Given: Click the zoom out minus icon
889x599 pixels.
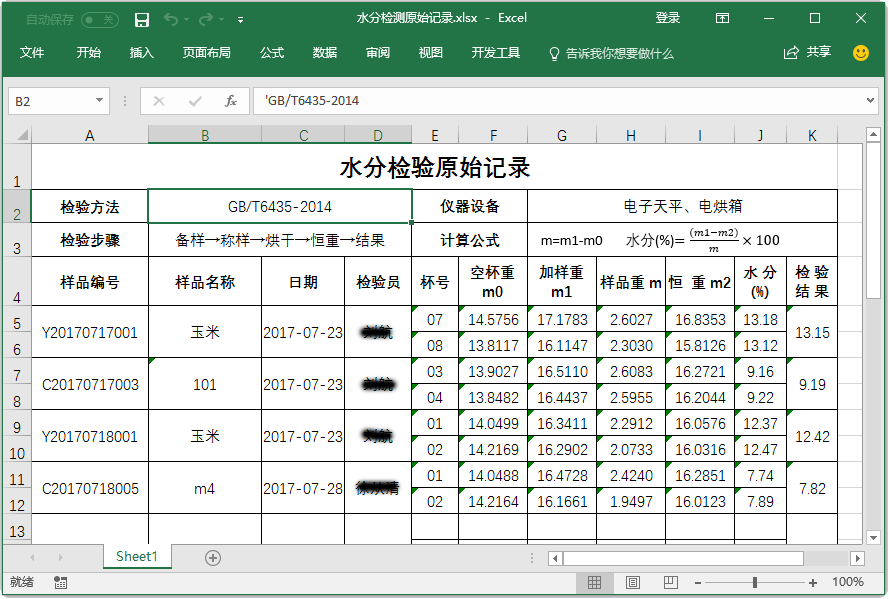Looking at the screenshot, I should 698,583.
